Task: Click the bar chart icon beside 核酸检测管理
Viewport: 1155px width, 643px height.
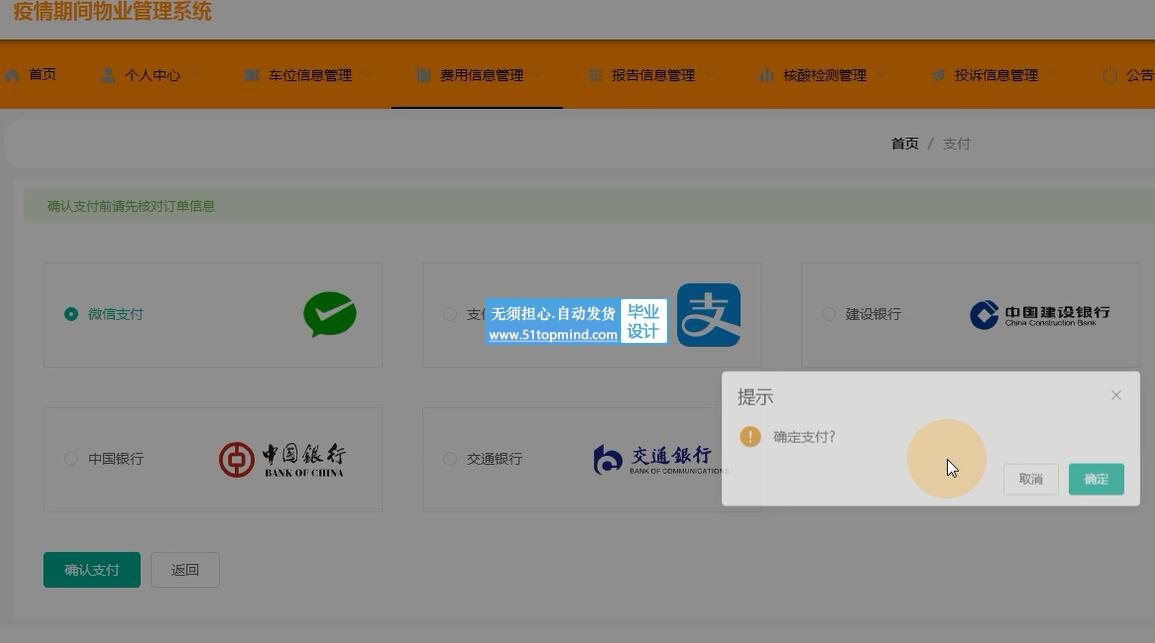Action: [x=766, y=75]
